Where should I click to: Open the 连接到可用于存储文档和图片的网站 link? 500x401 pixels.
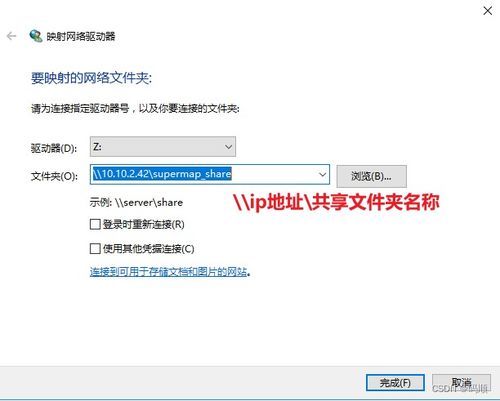168,272
